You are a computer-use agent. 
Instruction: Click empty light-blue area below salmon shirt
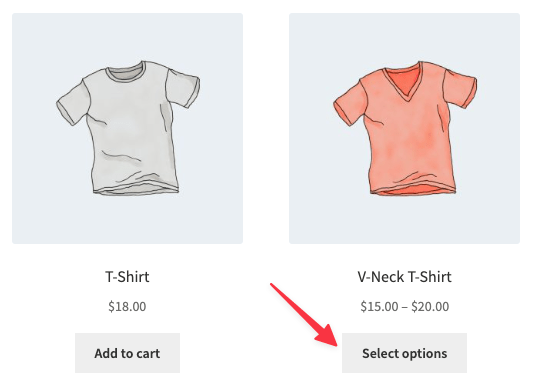point(404,220)
